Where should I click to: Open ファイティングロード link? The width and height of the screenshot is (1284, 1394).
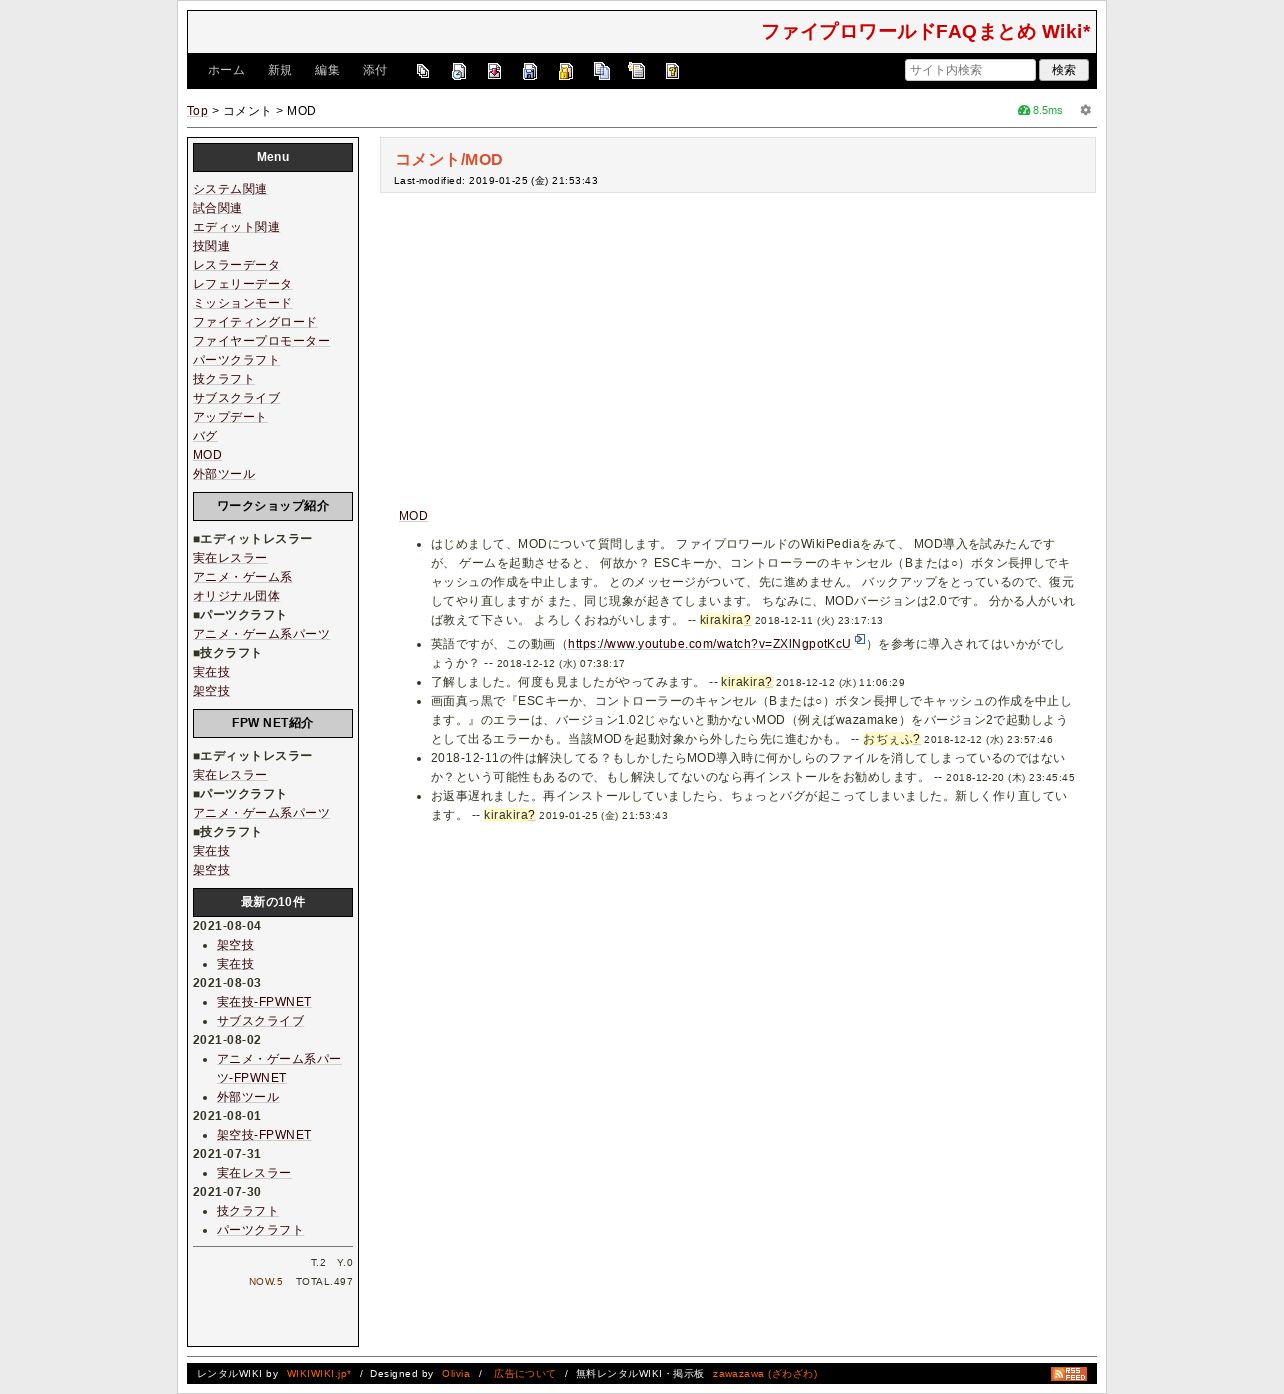[x=255, y=322]
